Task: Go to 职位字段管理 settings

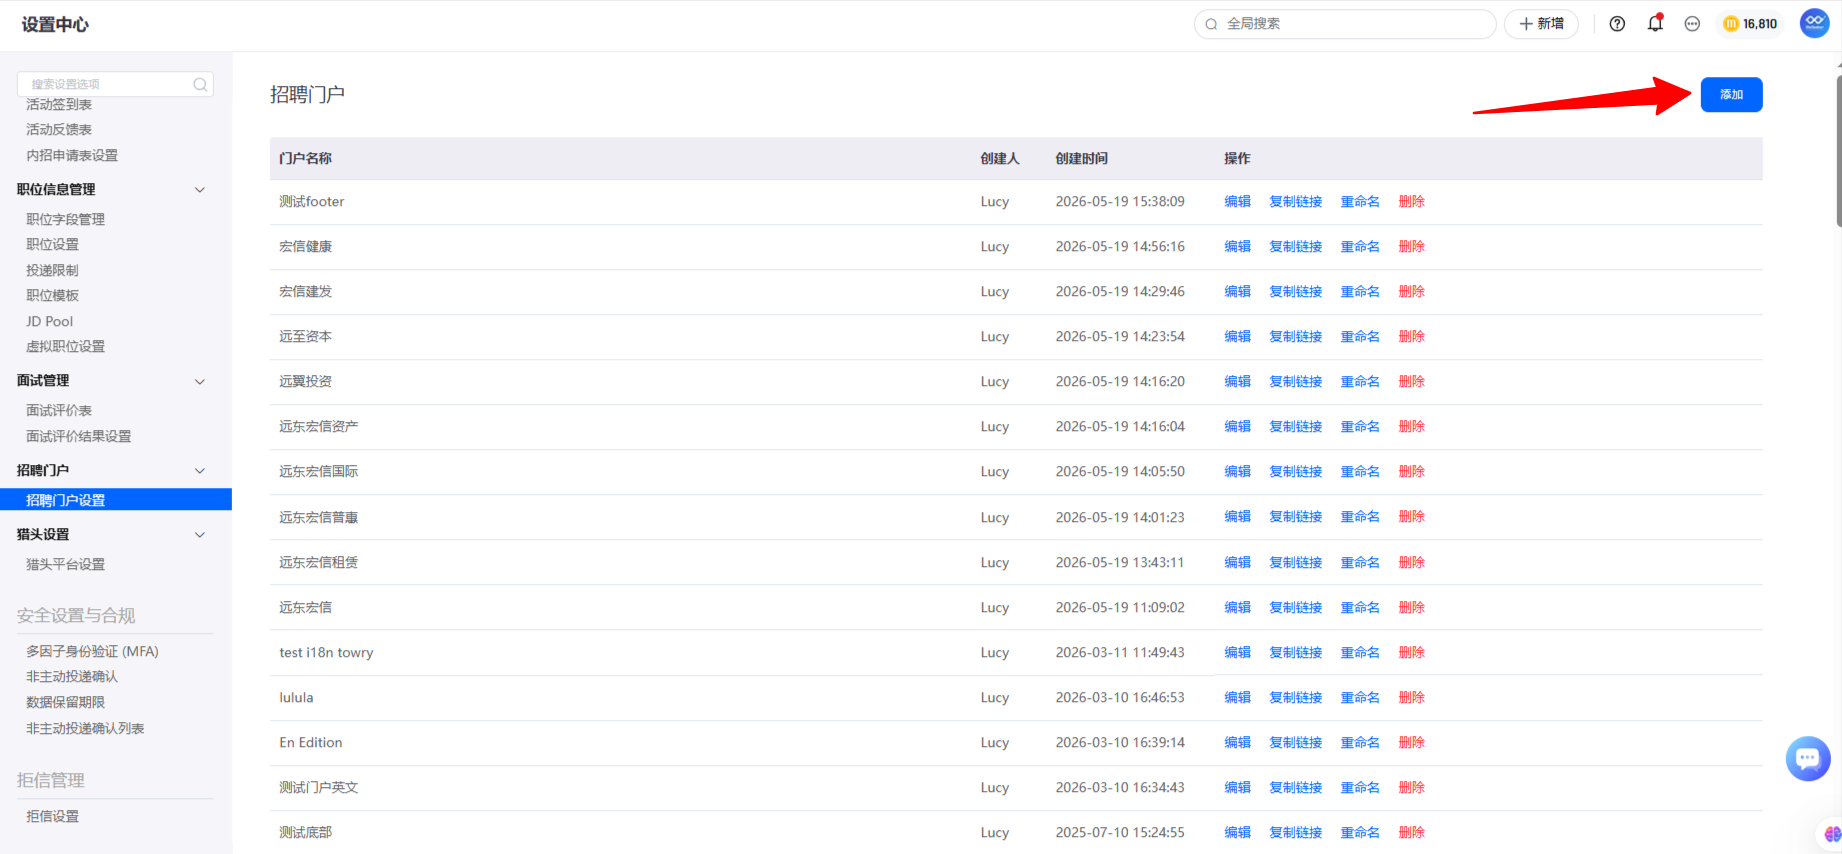Action: [65, 220]
